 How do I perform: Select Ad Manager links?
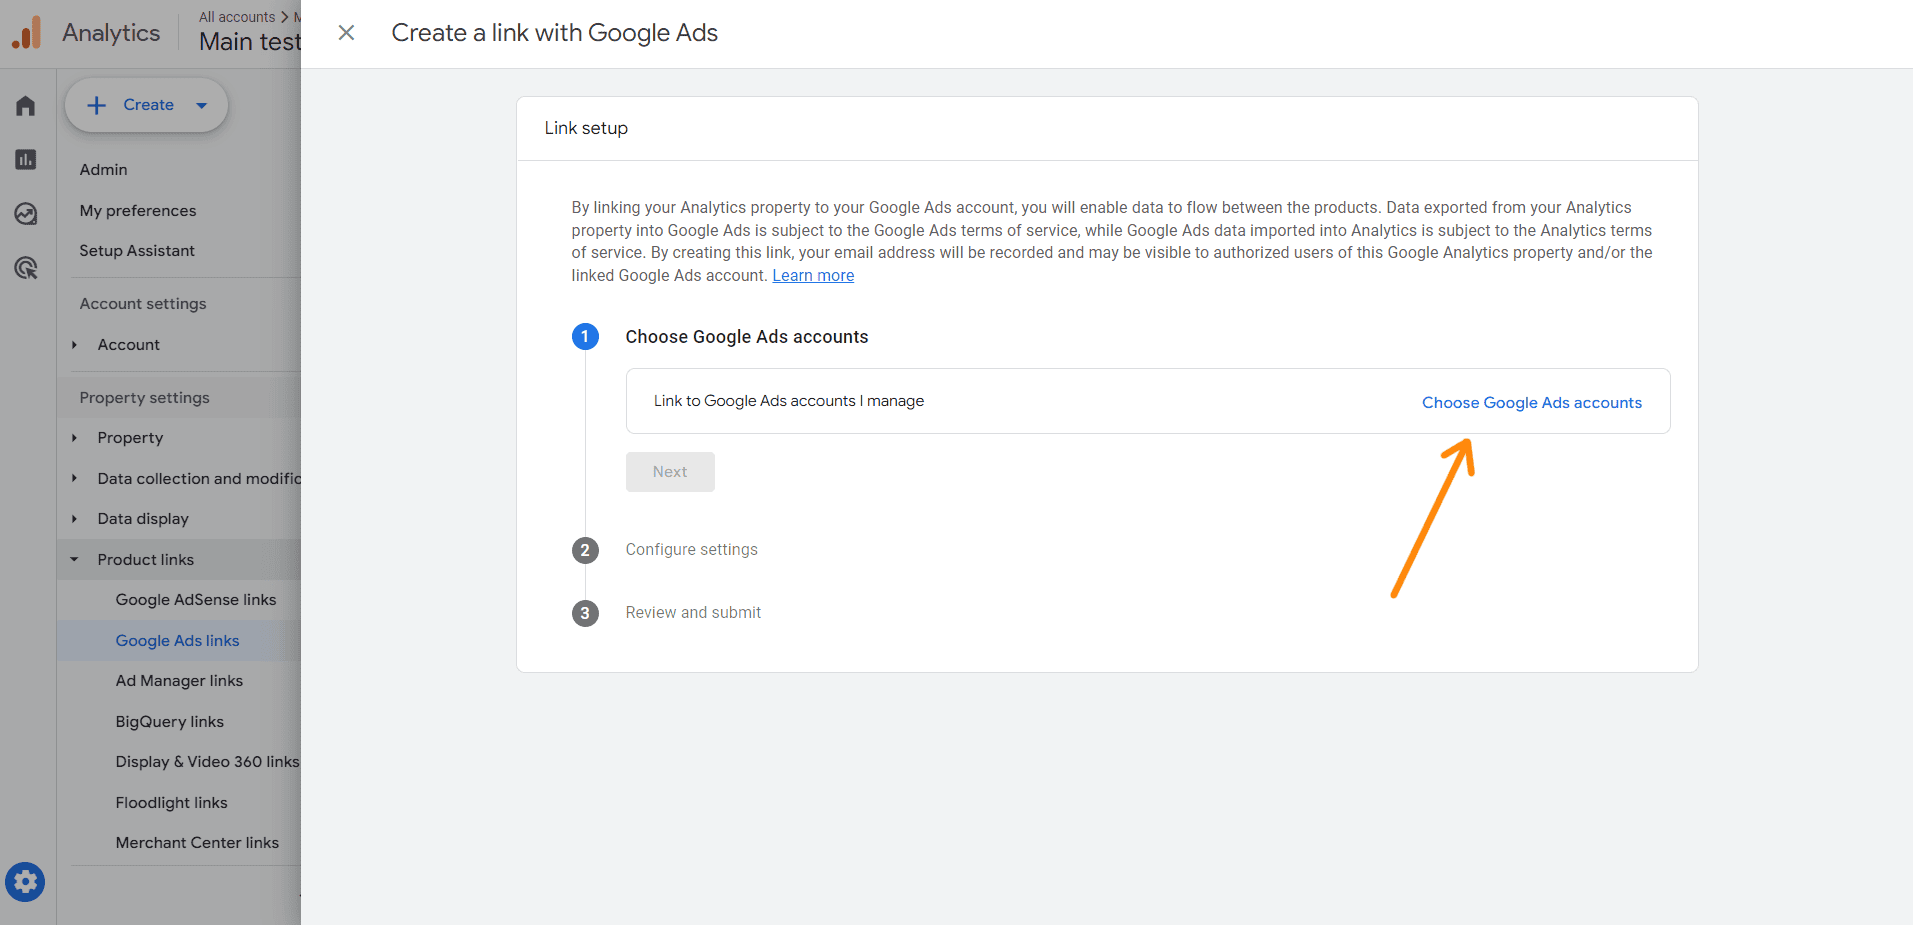[x=179, y=681]
